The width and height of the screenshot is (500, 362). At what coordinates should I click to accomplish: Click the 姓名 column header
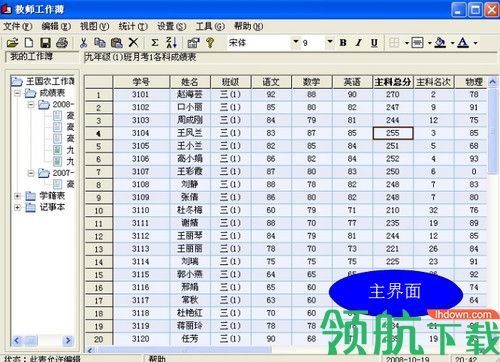[190, 82]
